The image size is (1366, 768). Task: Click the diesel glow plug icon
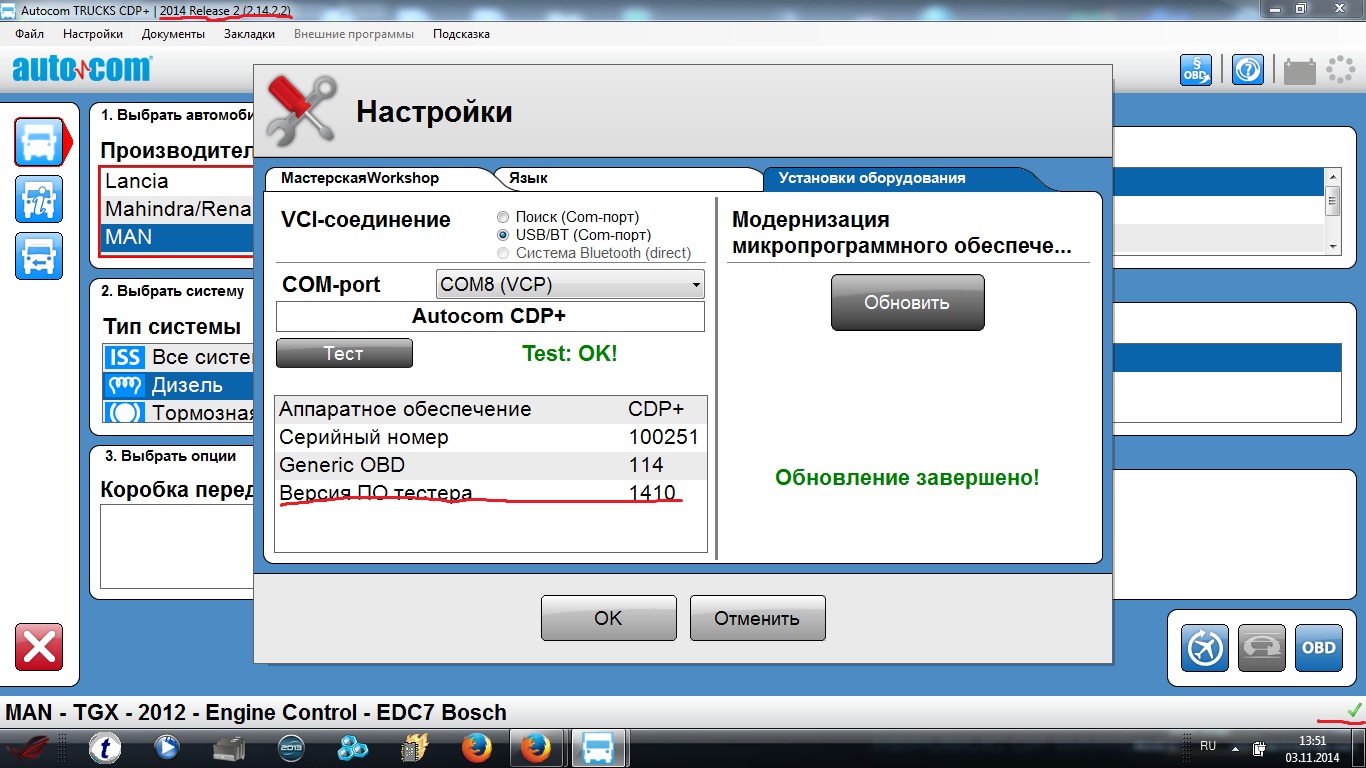click(125, 385)
